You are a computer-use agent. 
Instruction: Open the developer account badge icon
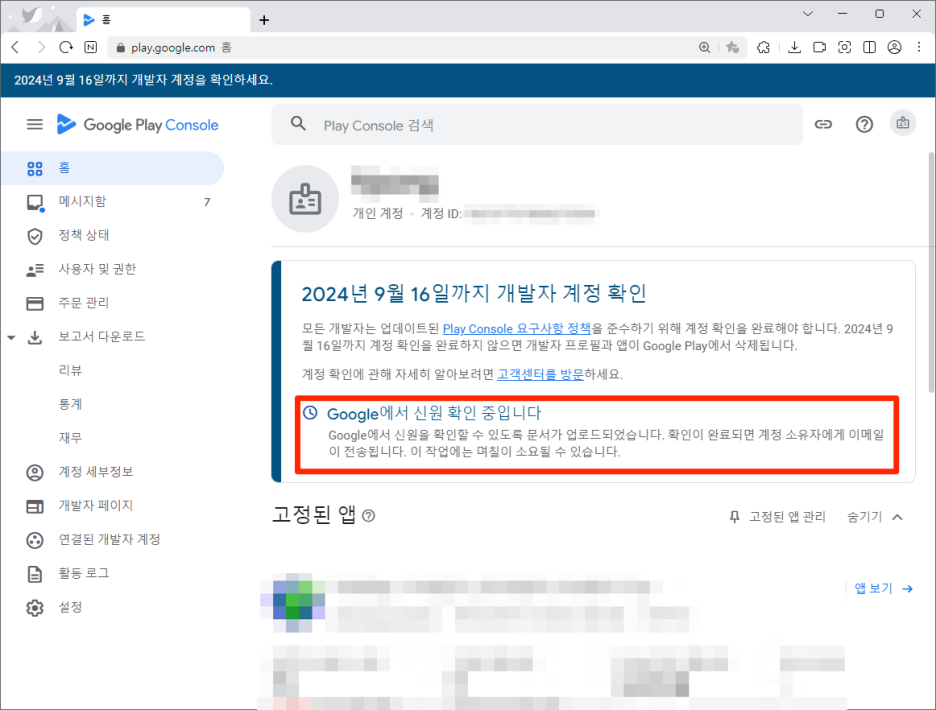click(x=903, y=123)
